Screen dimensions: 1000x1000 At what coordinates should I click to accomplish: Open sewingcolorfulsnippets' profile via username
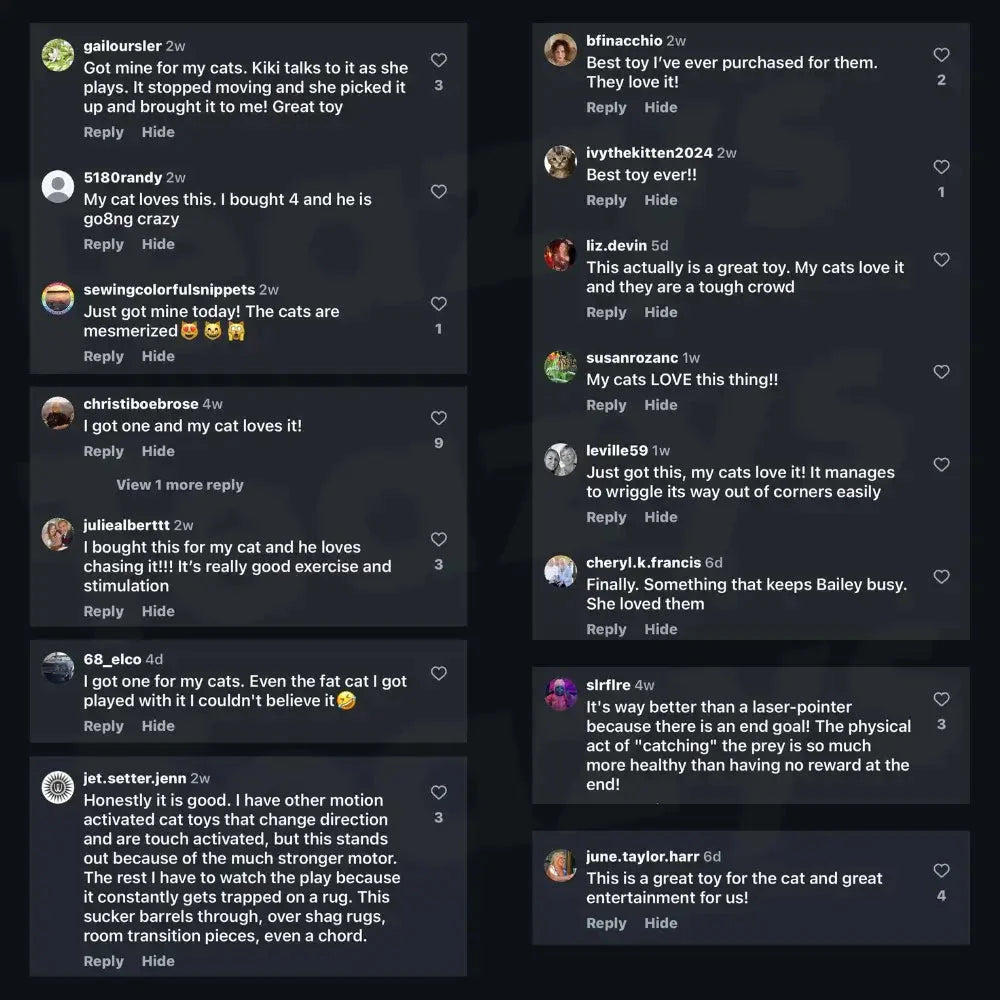[x=169, y=290]
